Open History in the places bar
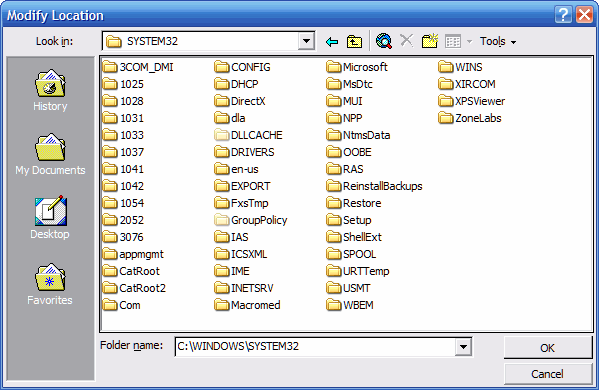 [50, 91]
